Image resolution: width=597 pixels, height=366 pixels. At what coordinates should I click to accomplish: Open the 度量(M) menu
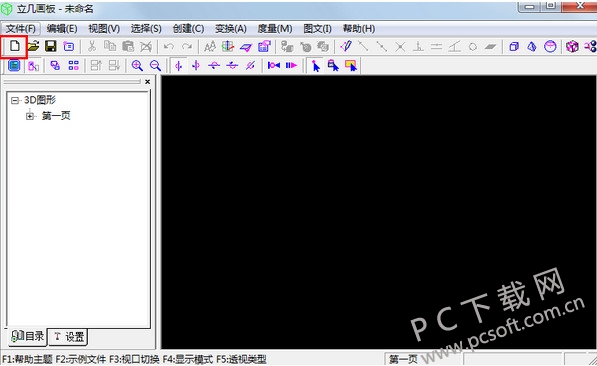pyautogui.click(x=275, y=29)
